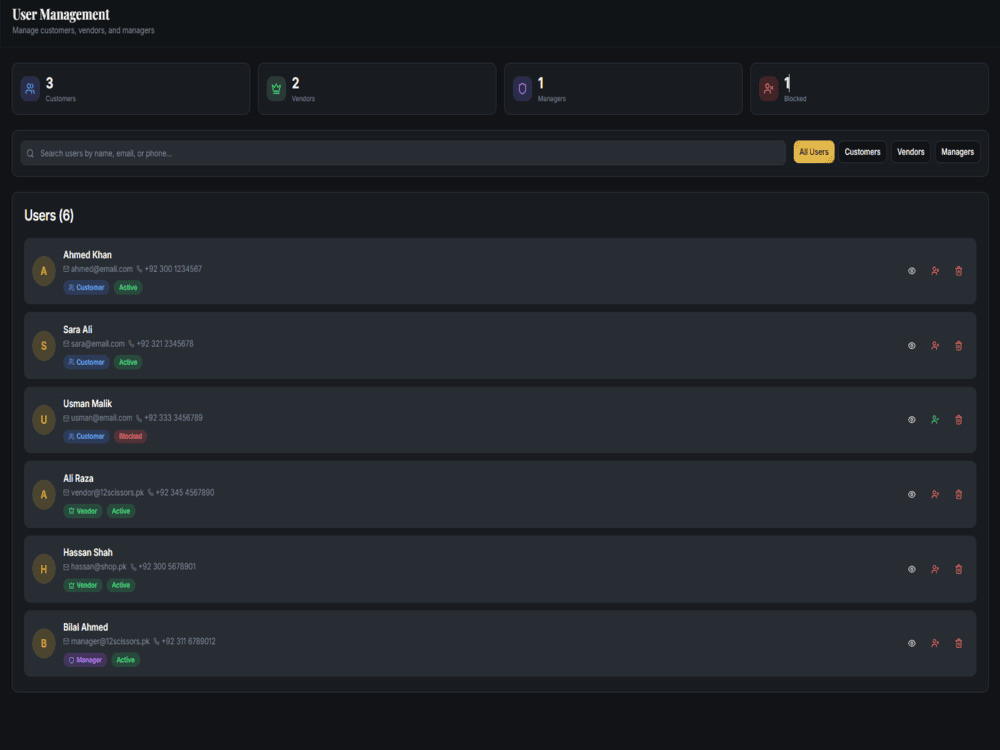
Task: Delete Usman Malik using the trash icon
Action: click(x=959, y=420)
